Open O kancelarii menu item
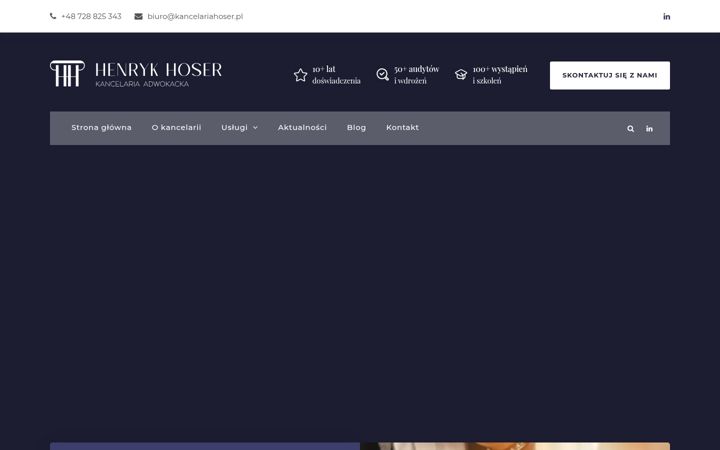This screenshot has width=720, height=450. [176, 128]
